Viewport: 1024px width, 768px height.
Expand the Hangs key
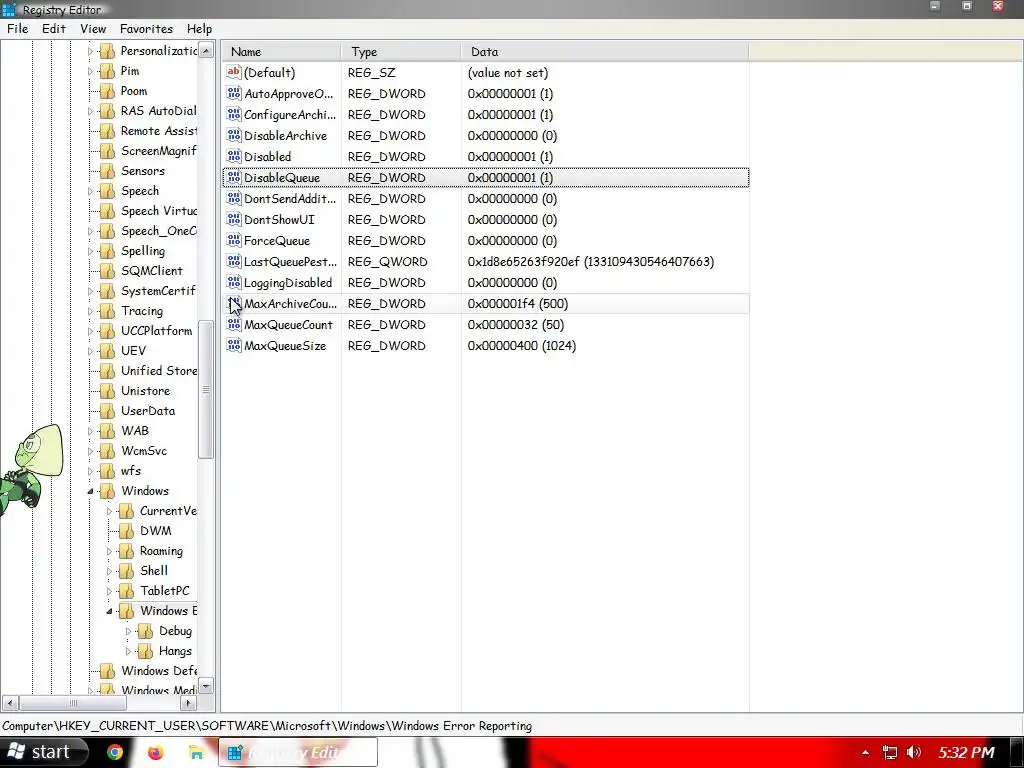click(128, 651)
